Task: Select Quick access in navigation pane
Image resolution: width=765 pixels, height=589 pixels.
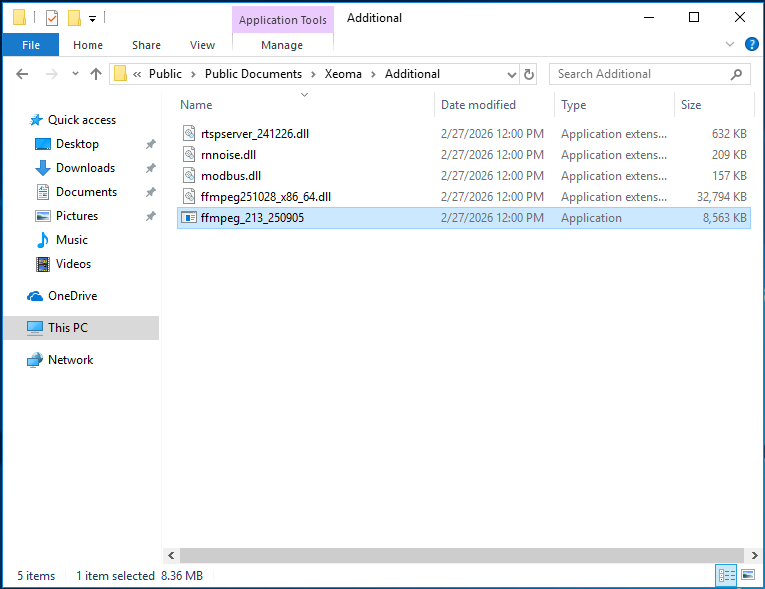Action: coord(81,120)
